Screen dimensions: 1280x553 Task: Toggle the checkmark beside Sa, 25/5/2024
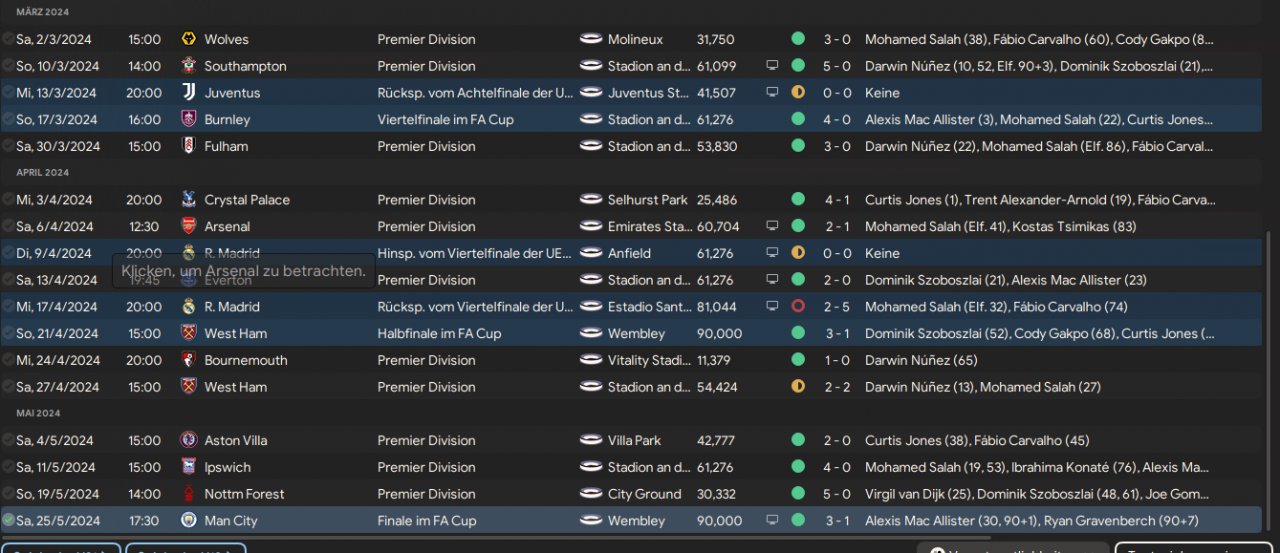point(9,521)
